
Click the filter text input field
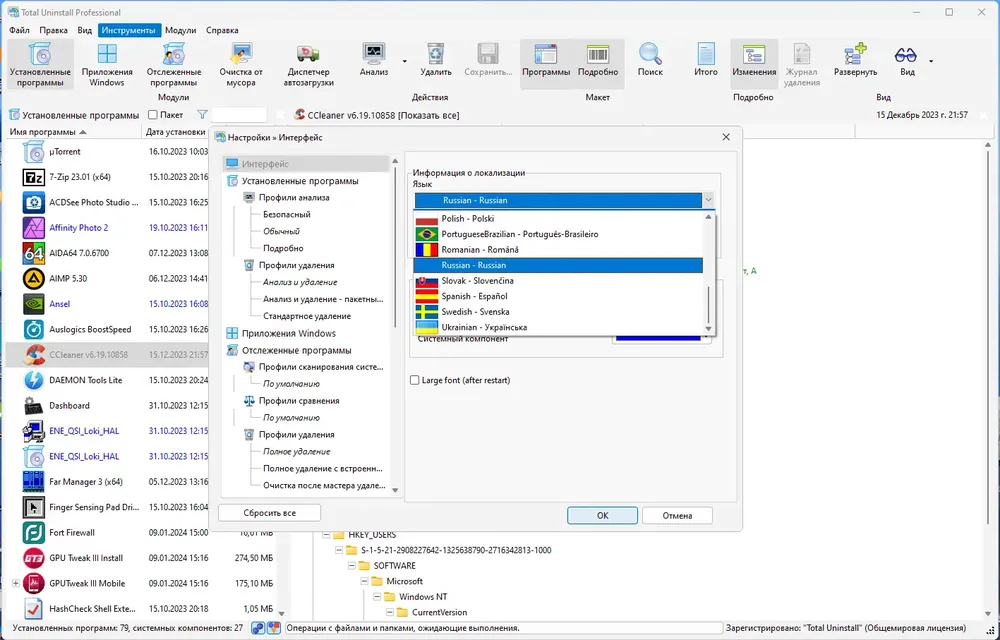point(239,115)
